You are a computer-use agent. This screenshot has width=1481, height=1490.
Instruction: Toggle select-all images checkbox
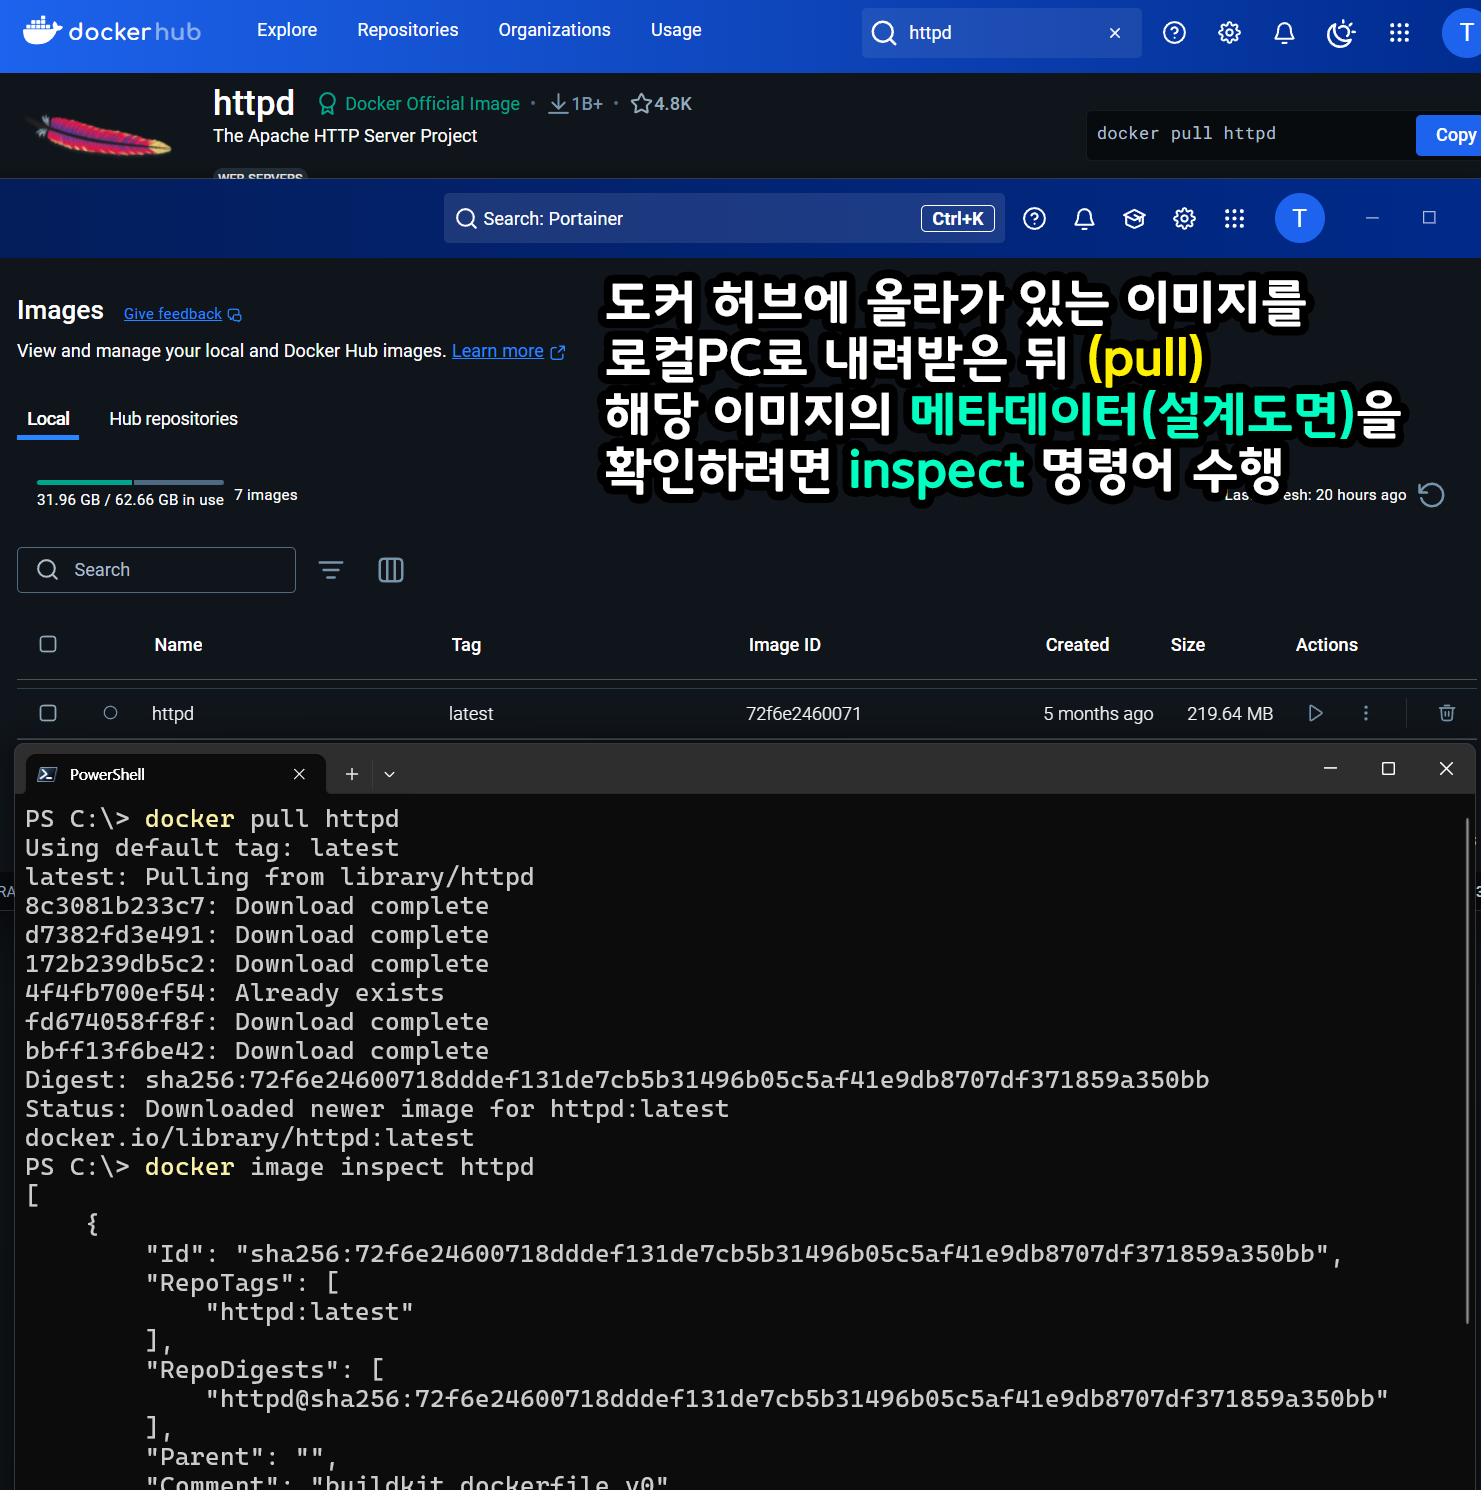pyautogui.click(x=48, y=644)
